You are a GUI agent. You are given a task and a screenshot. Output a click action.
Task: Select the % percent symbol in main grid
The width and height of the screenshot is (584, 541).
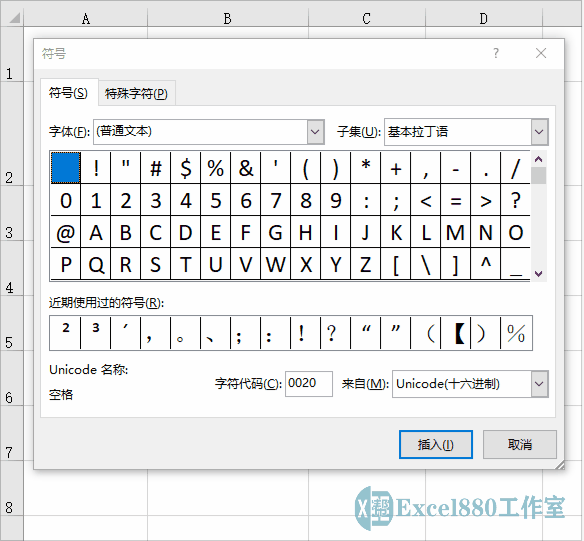click(x=216, y=168)
